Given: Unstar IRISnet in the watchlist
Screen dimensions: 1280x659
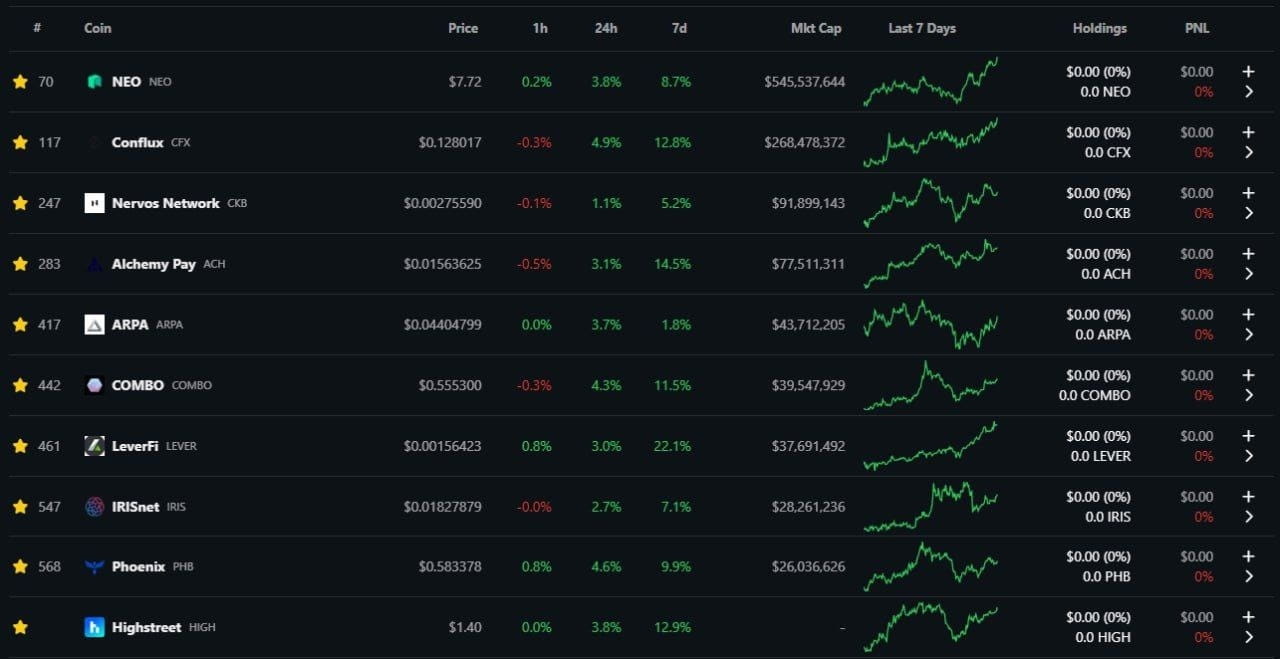Looking at the screenshot, I should [x=20, y=507].
